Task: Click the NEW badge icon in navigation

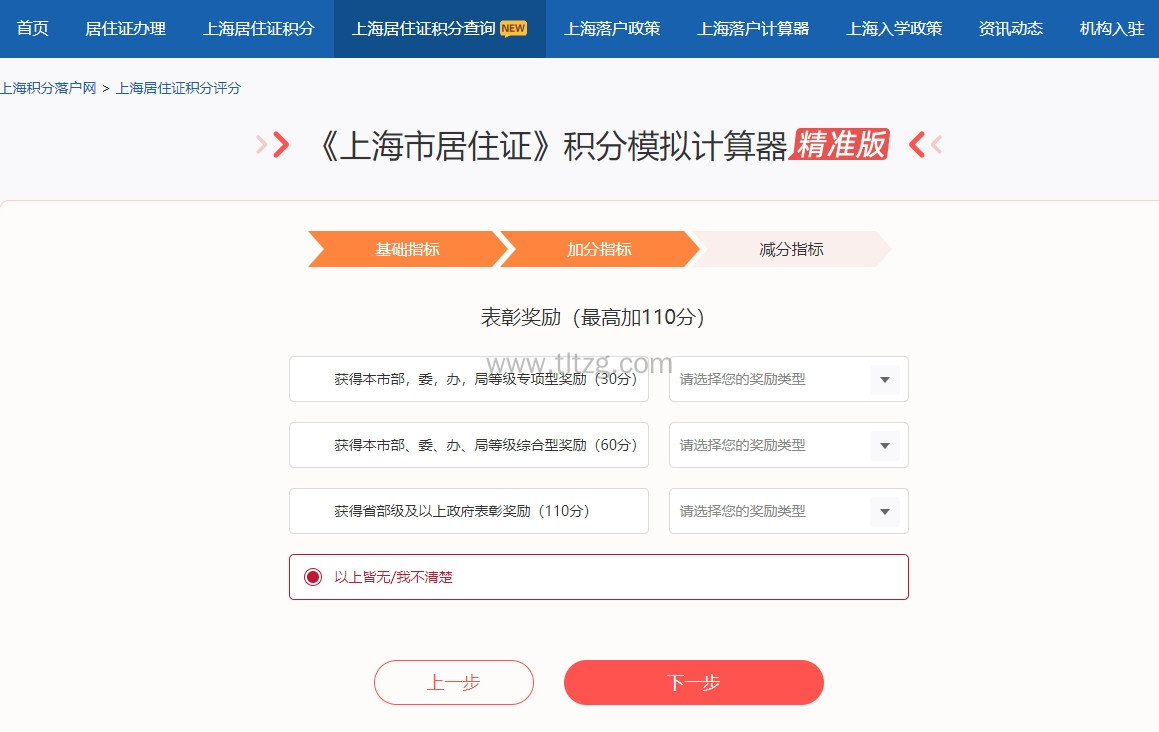Action: 513,29
